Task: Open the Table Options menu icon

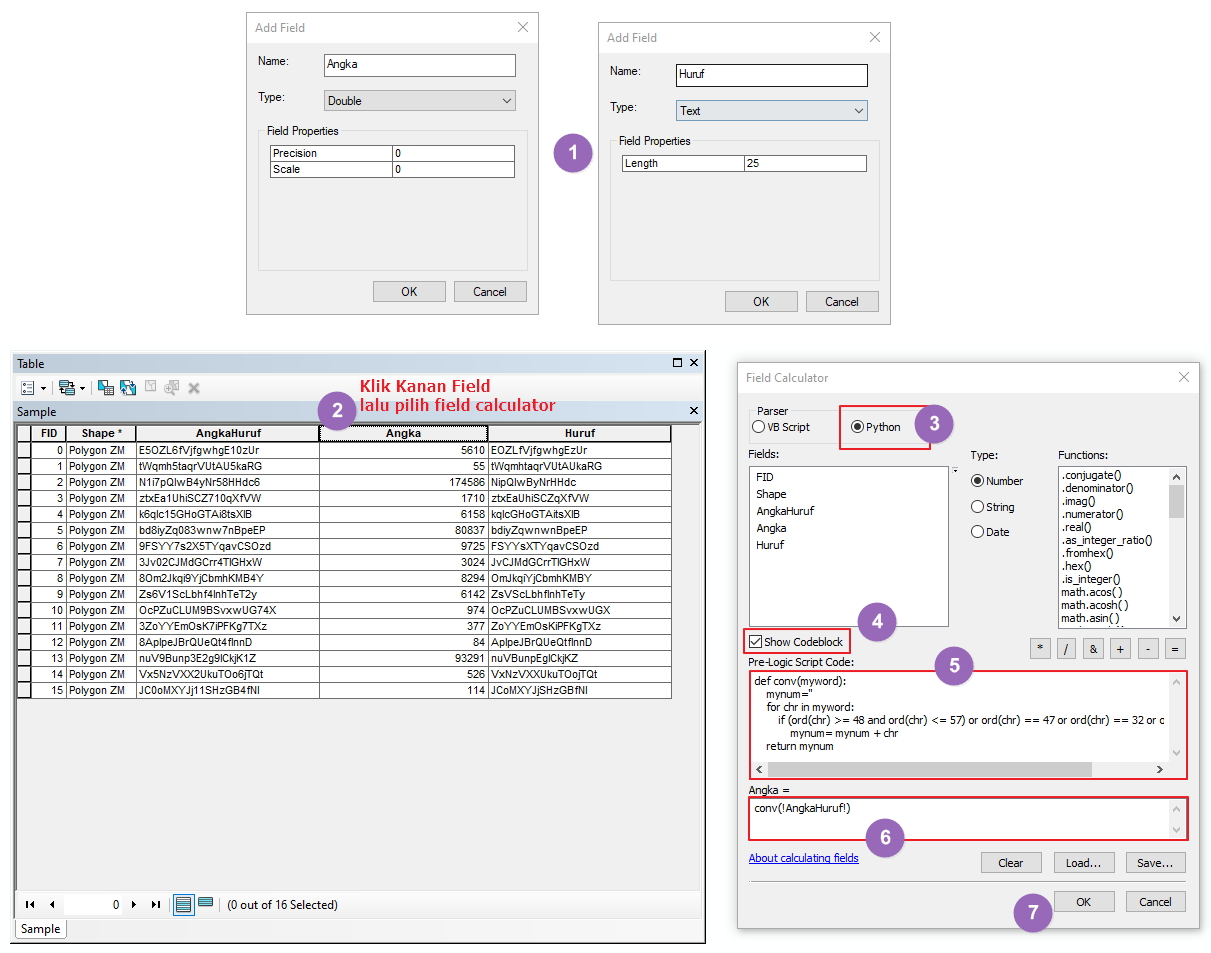Action: point(28,387)
